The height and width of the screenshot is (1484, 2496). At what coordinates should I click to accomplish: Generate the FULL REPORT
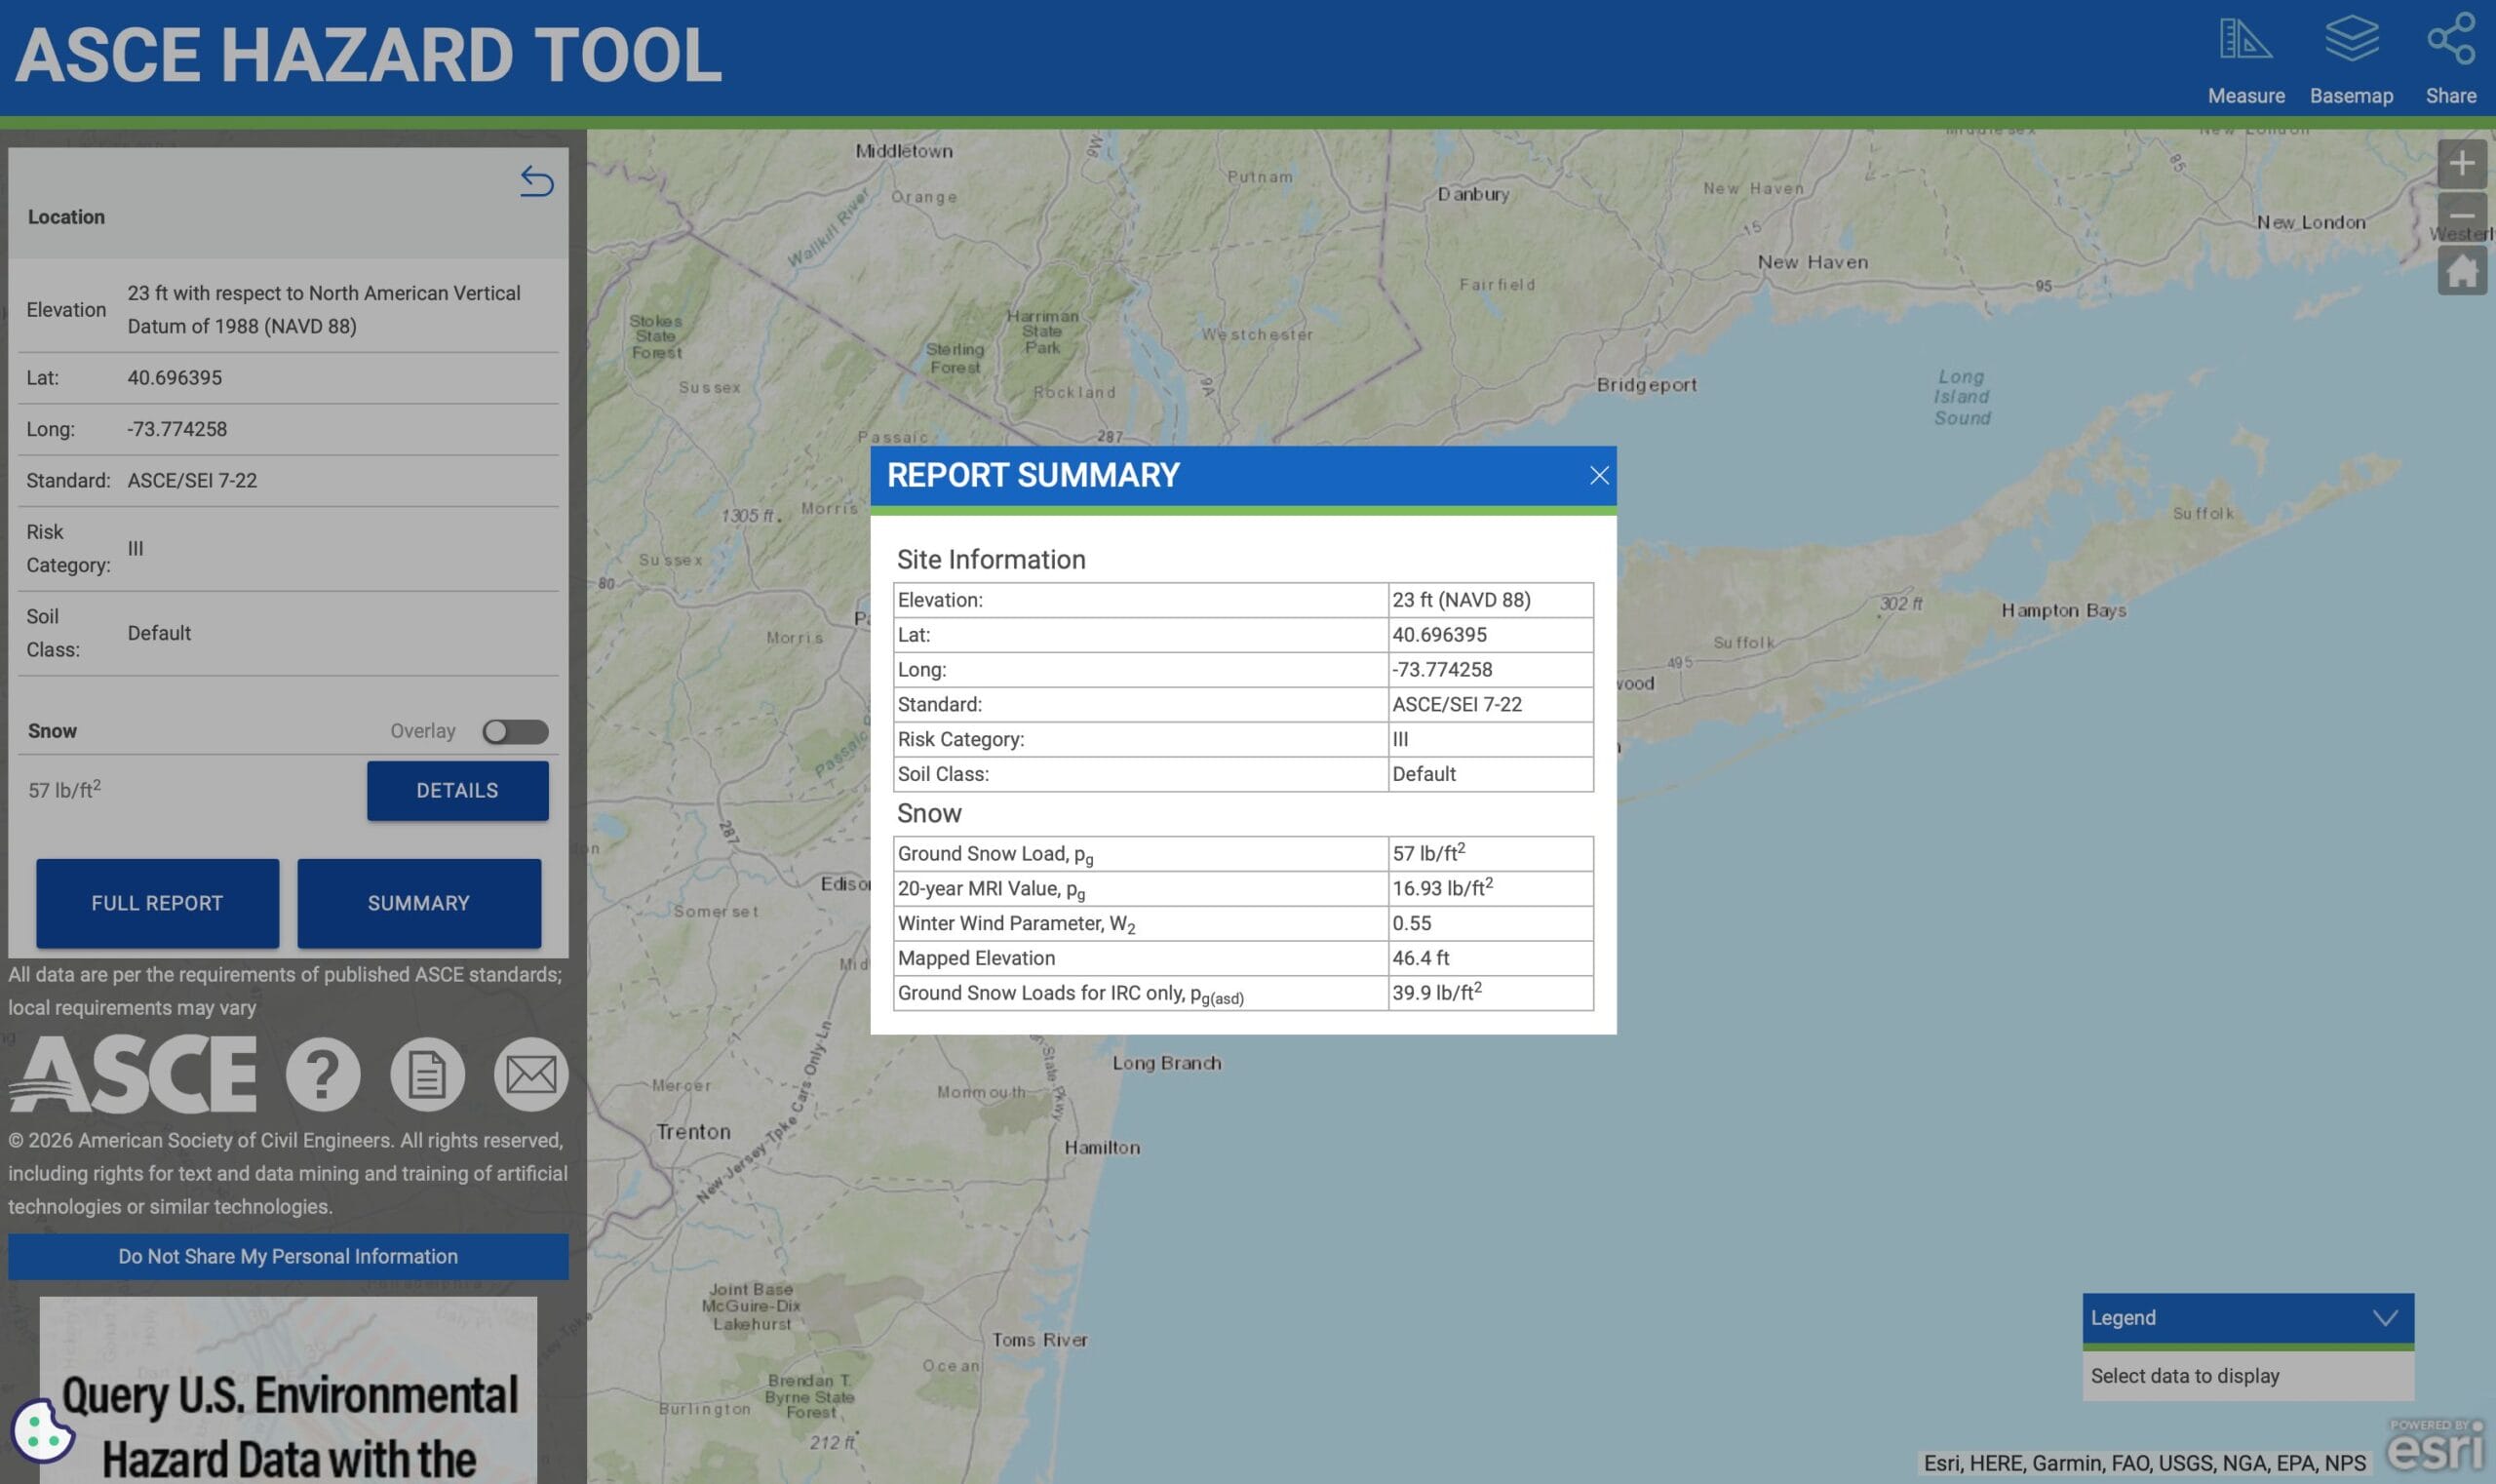click(157, 903)
